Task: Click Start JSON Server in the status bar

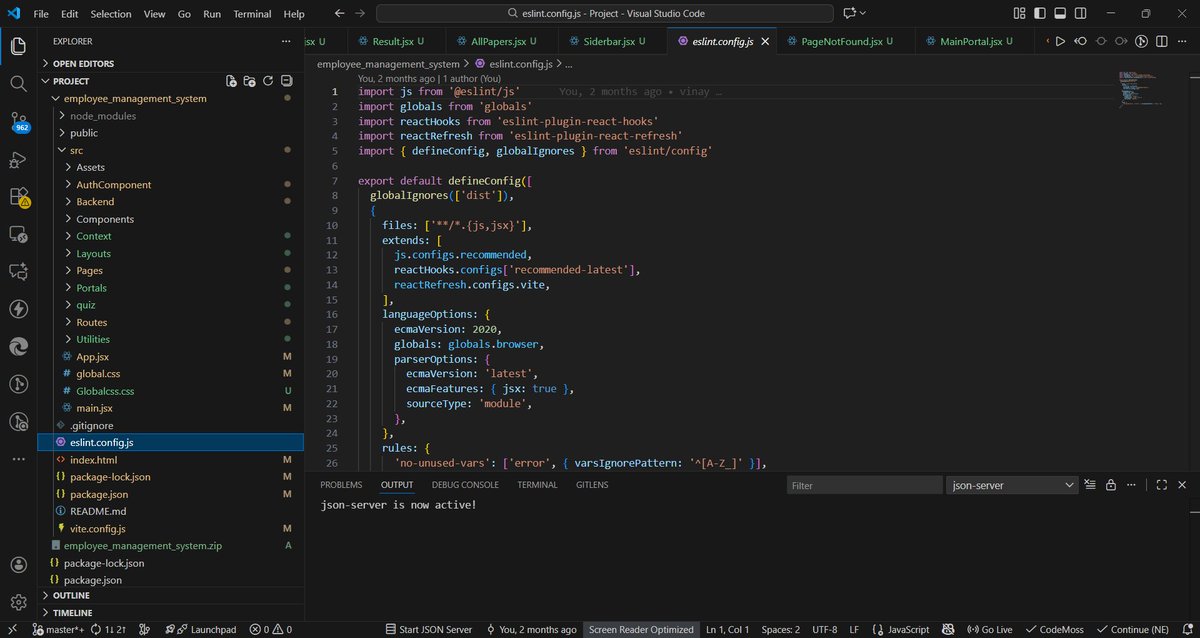Action: click(428, 629)
